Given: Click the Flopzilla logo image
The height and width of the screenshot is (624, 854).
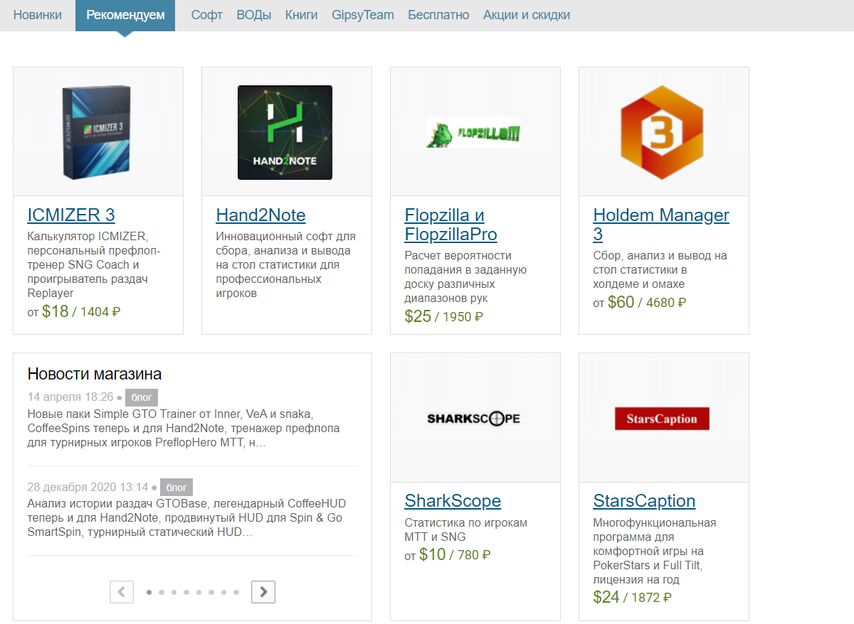Looking at the screenshot, I should pos(473,133).
